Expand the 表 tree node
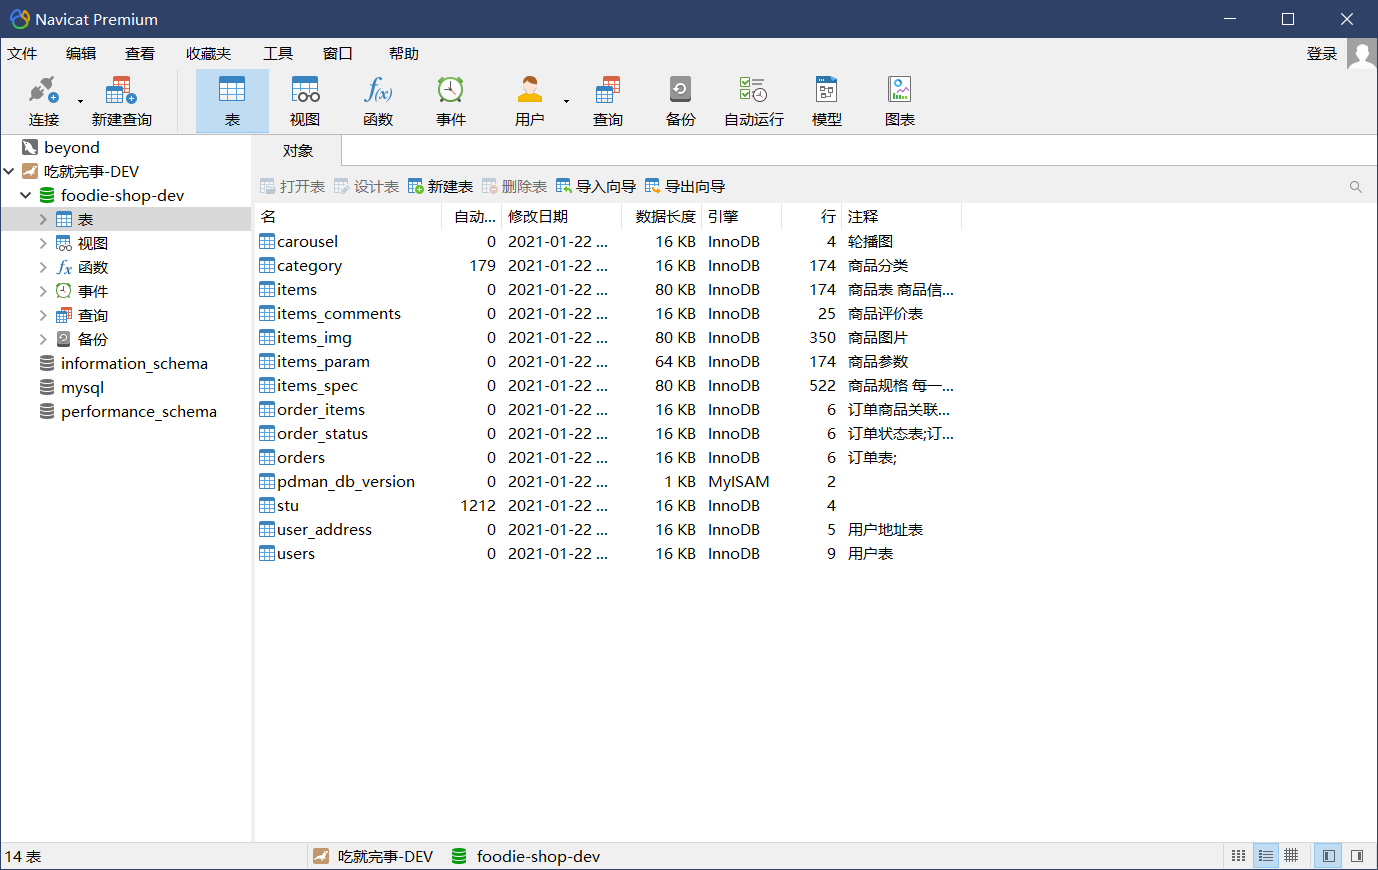The height and width of the screenshot is (870, 1378). [43, 219]
